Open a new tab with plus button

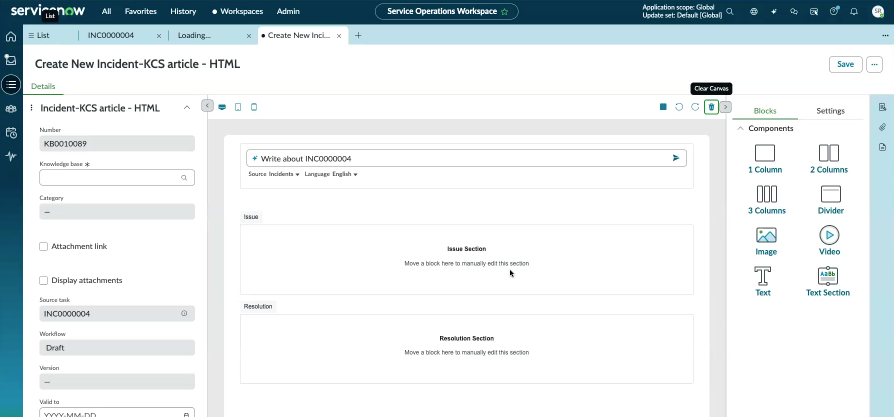pos(358,35)
